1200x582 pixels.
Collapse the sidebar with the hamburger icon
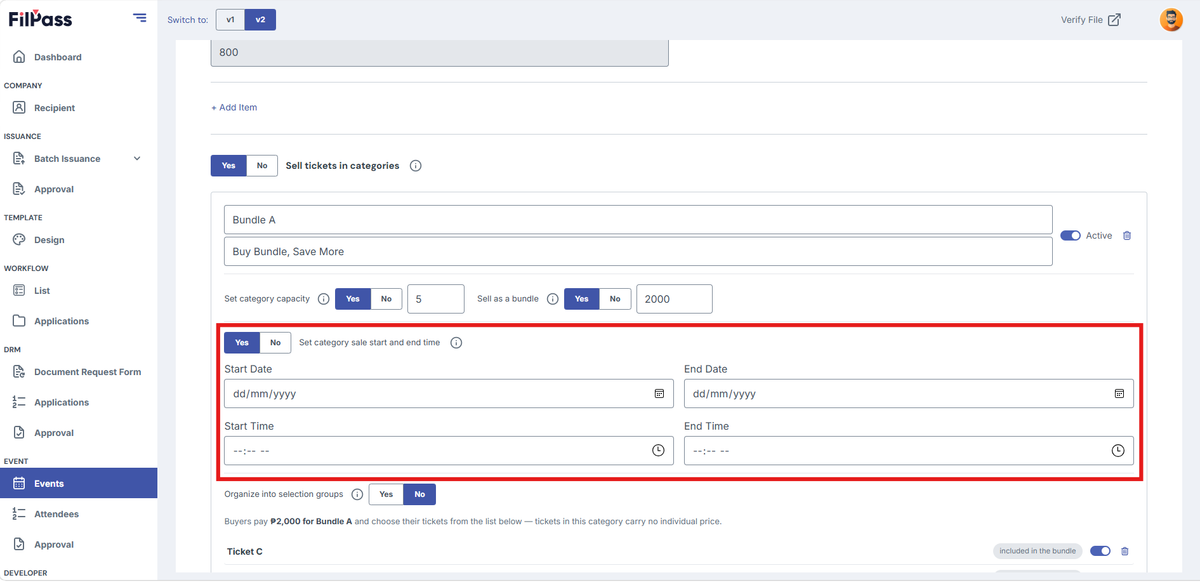click(139, 19)
